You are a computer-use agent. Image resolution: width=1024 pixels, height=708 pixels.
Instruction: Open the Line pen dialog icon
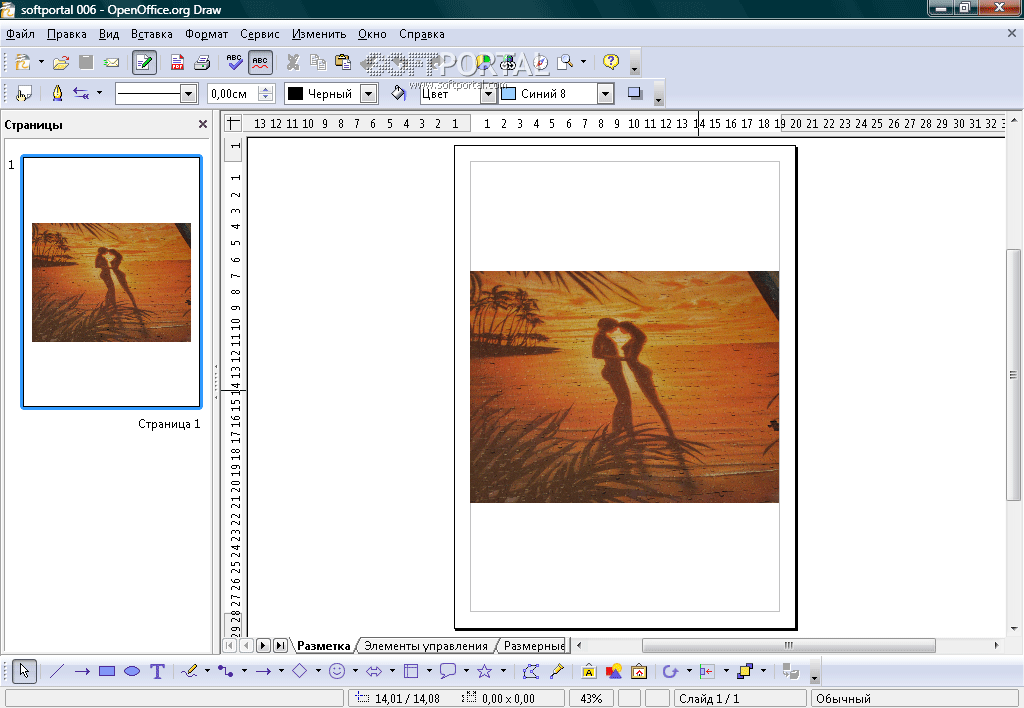pos(57,93)
